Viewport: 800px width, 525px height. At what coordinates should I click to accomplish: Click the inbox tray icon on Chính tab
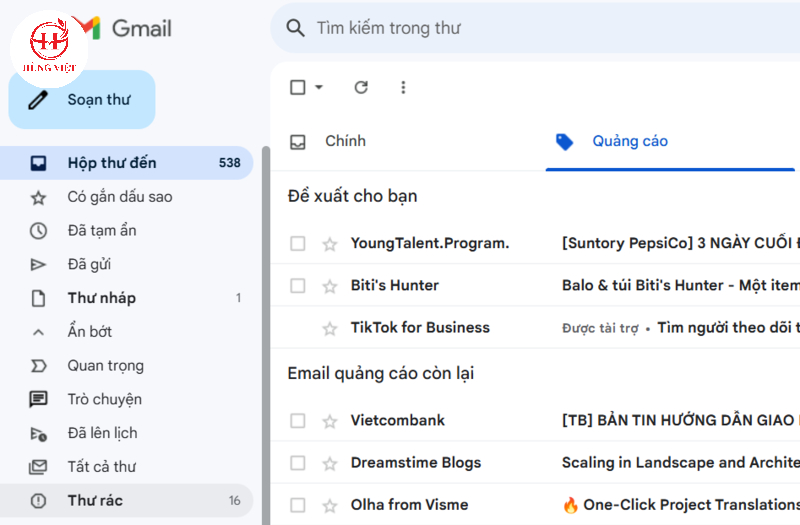click(x=297, y=142)
